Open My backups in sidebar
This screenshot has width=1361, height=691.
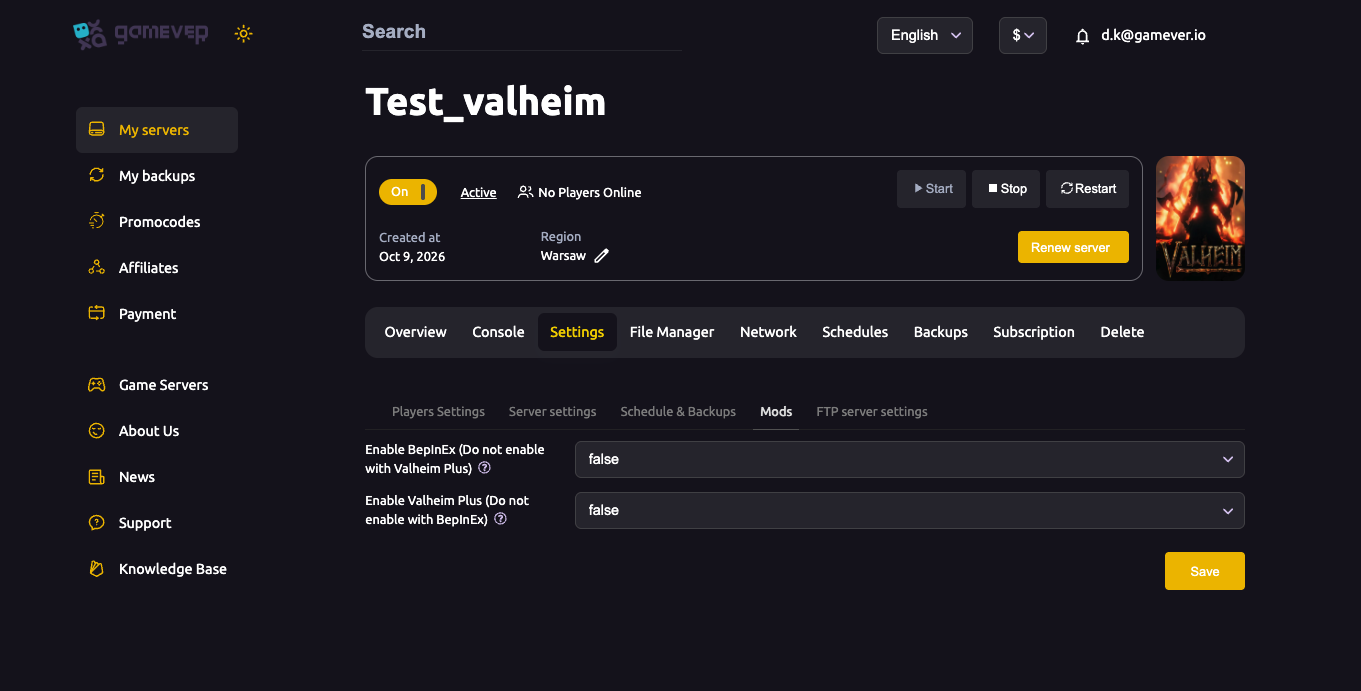click(157, 176)
